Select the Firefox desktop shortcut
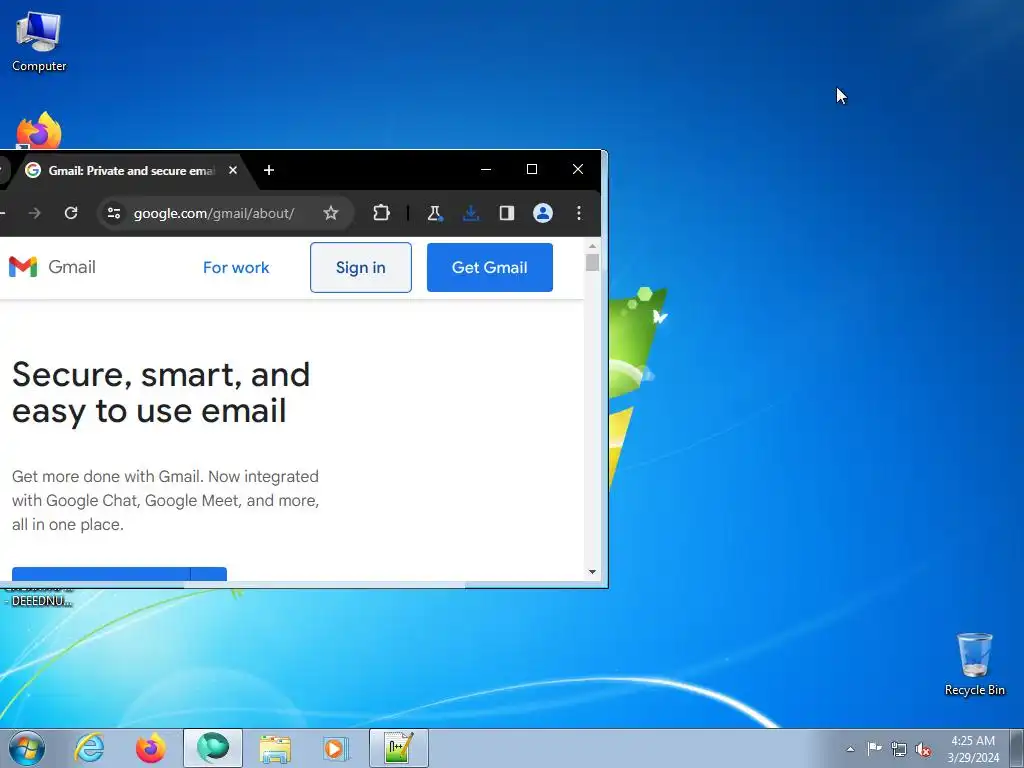Image resolution: width=1024 pixels, height=768 pixels. click(39, 131)
